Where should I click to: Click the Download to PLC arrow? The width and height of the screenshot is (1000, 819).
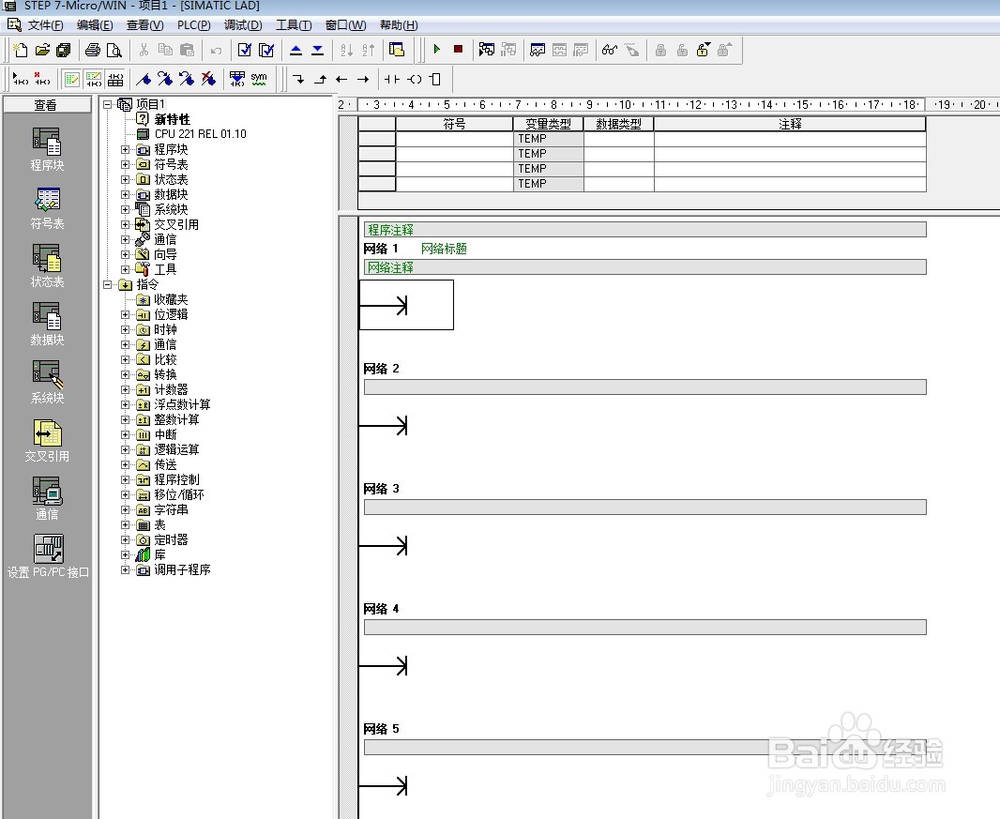pyautogui.click(x=318, y=50)
